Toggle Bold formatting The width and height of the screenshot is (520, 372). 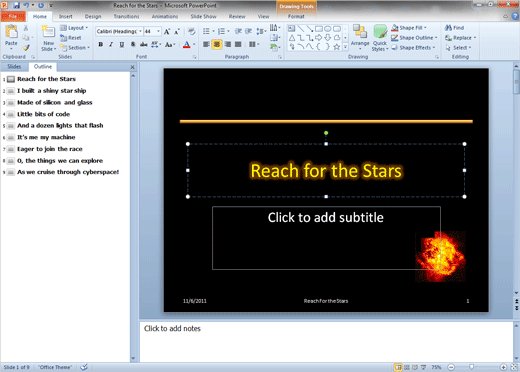click(100, 44)
